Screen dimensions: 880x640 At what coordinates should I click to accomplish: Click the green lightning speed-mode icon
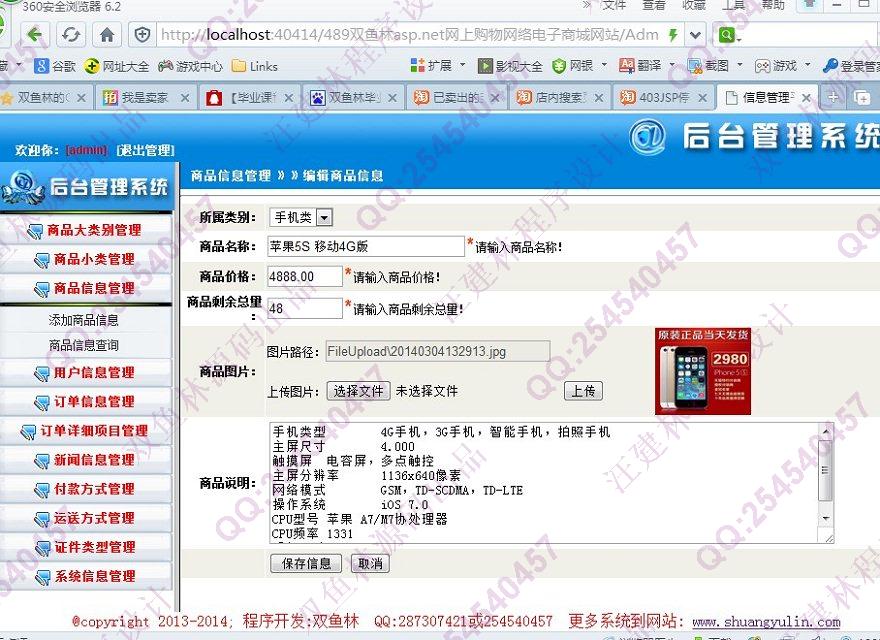pyautogui.click(x=673, y=35)
